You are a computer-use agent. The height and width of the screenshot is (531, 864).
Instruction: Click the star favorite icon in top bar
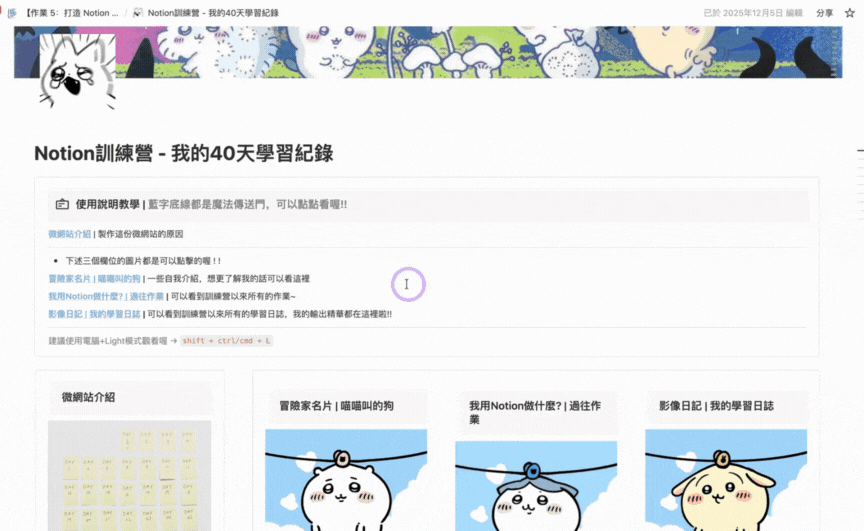850,13
